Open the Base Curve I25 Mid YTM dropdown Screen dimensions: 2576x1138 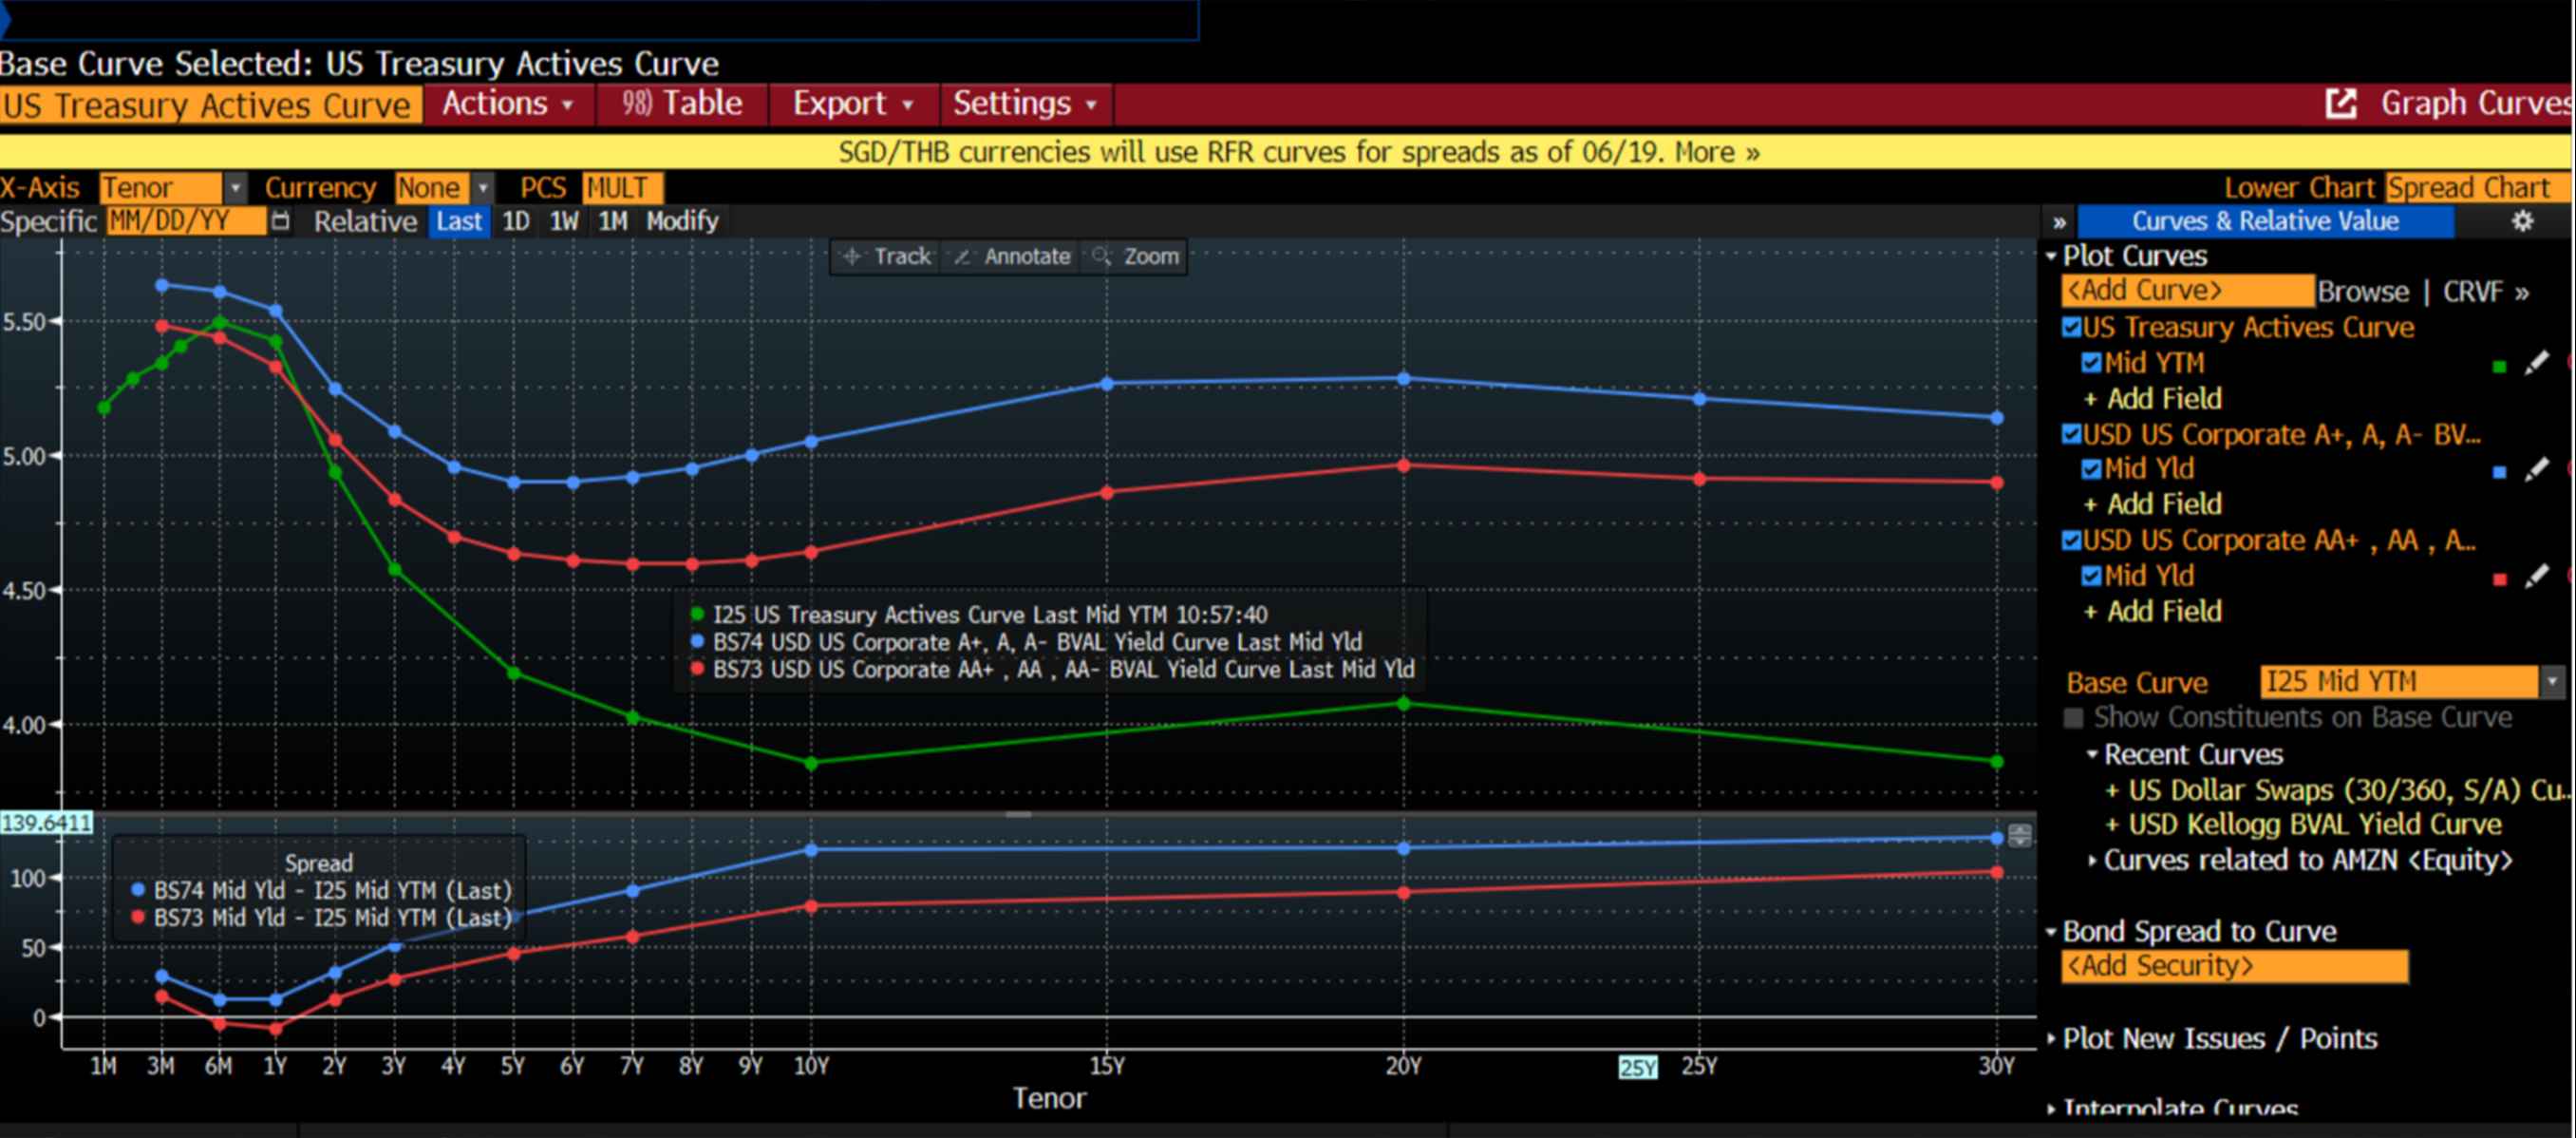click(2551, 682)
